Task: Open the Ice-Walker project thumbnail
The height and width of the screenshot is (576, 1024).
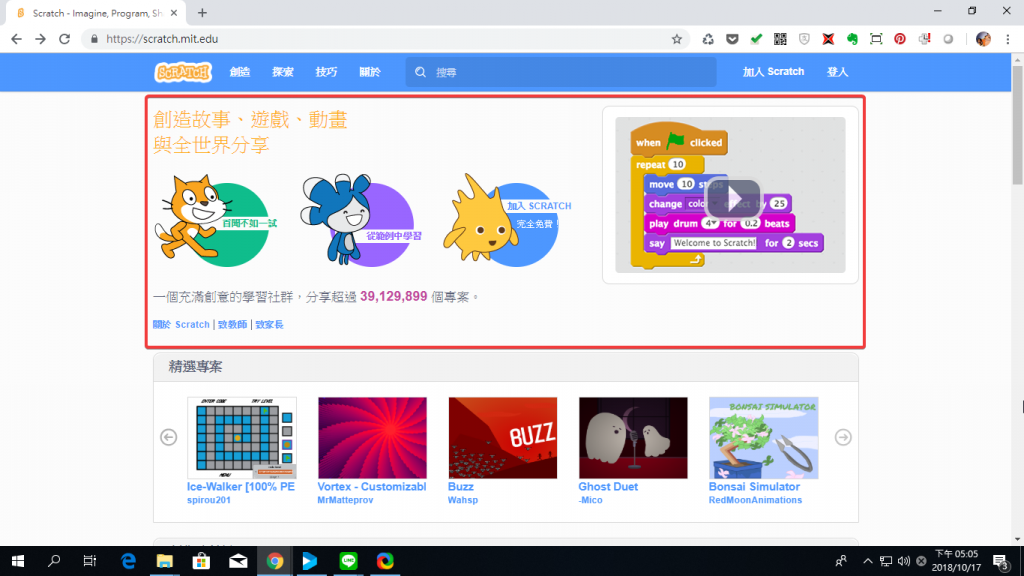Action: click(242, 438)
